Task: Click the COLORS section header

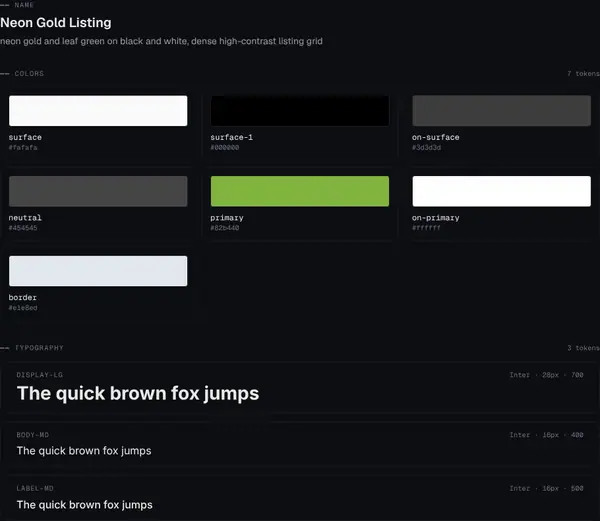Action: click(x=29, y=73)
